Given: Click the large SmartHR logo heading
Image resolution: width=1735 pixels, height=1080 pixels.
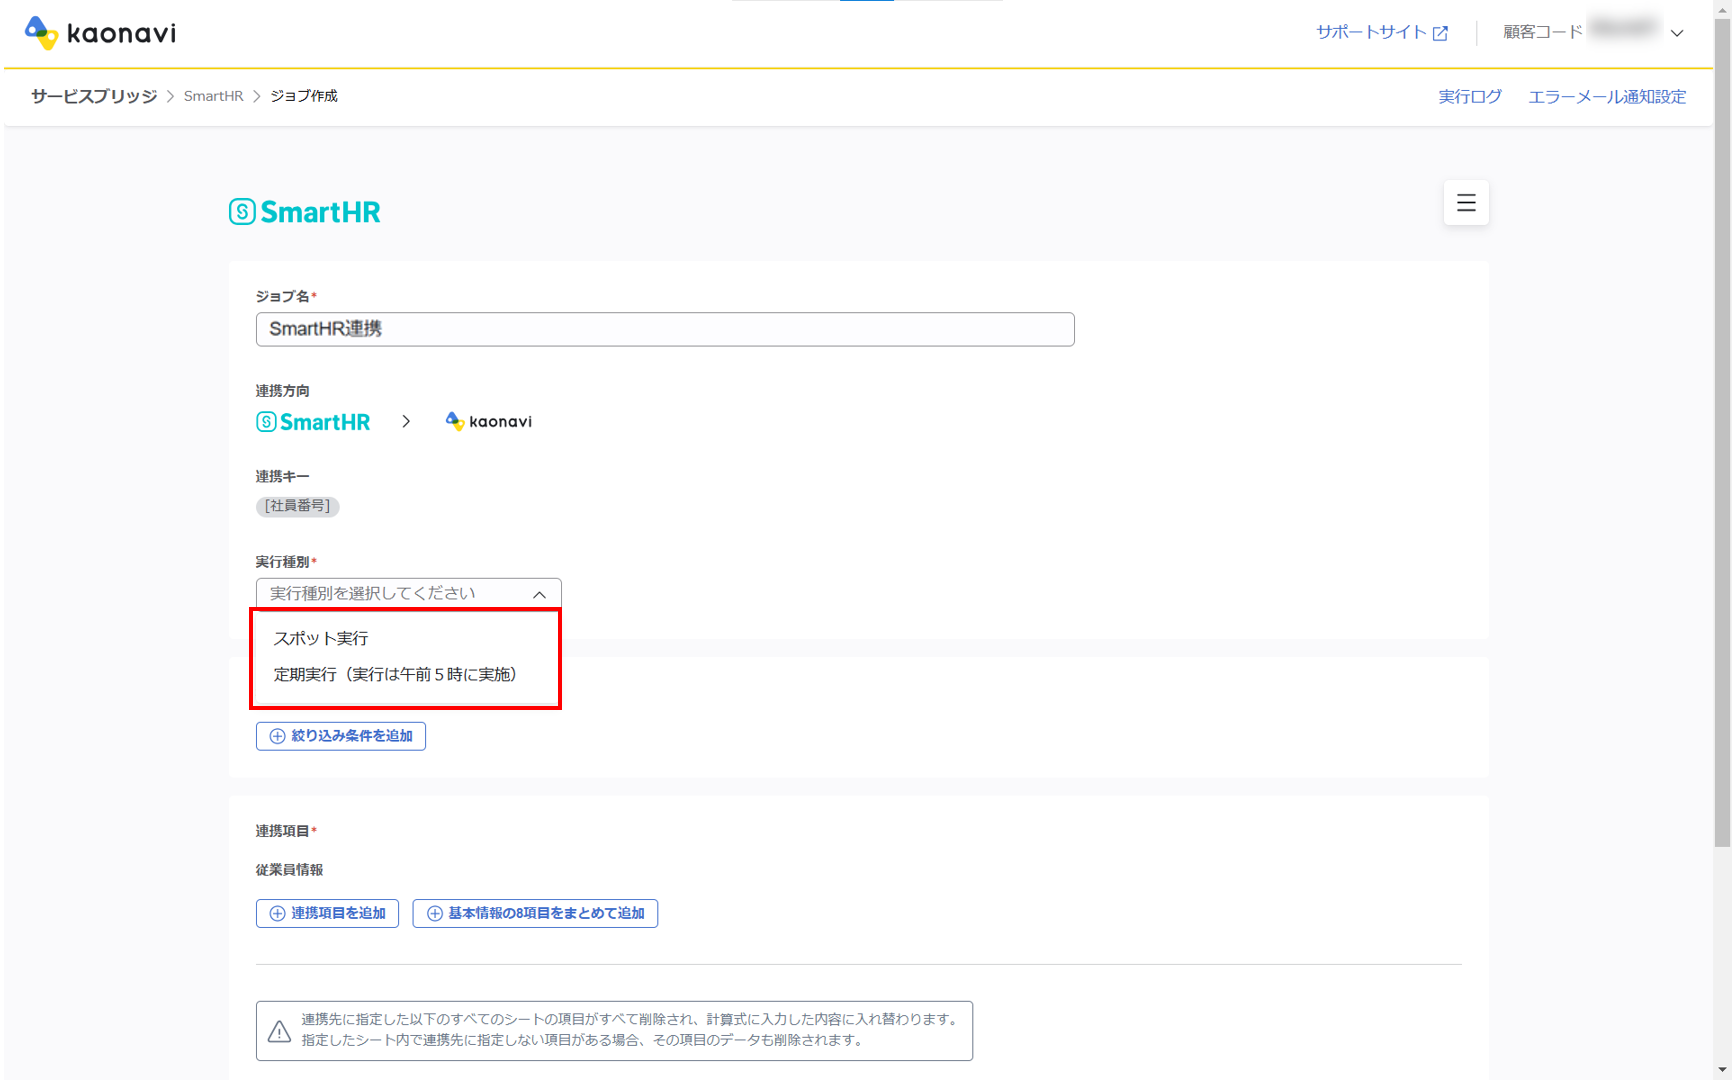Looking at the screenshot, I should pos(305,212).
